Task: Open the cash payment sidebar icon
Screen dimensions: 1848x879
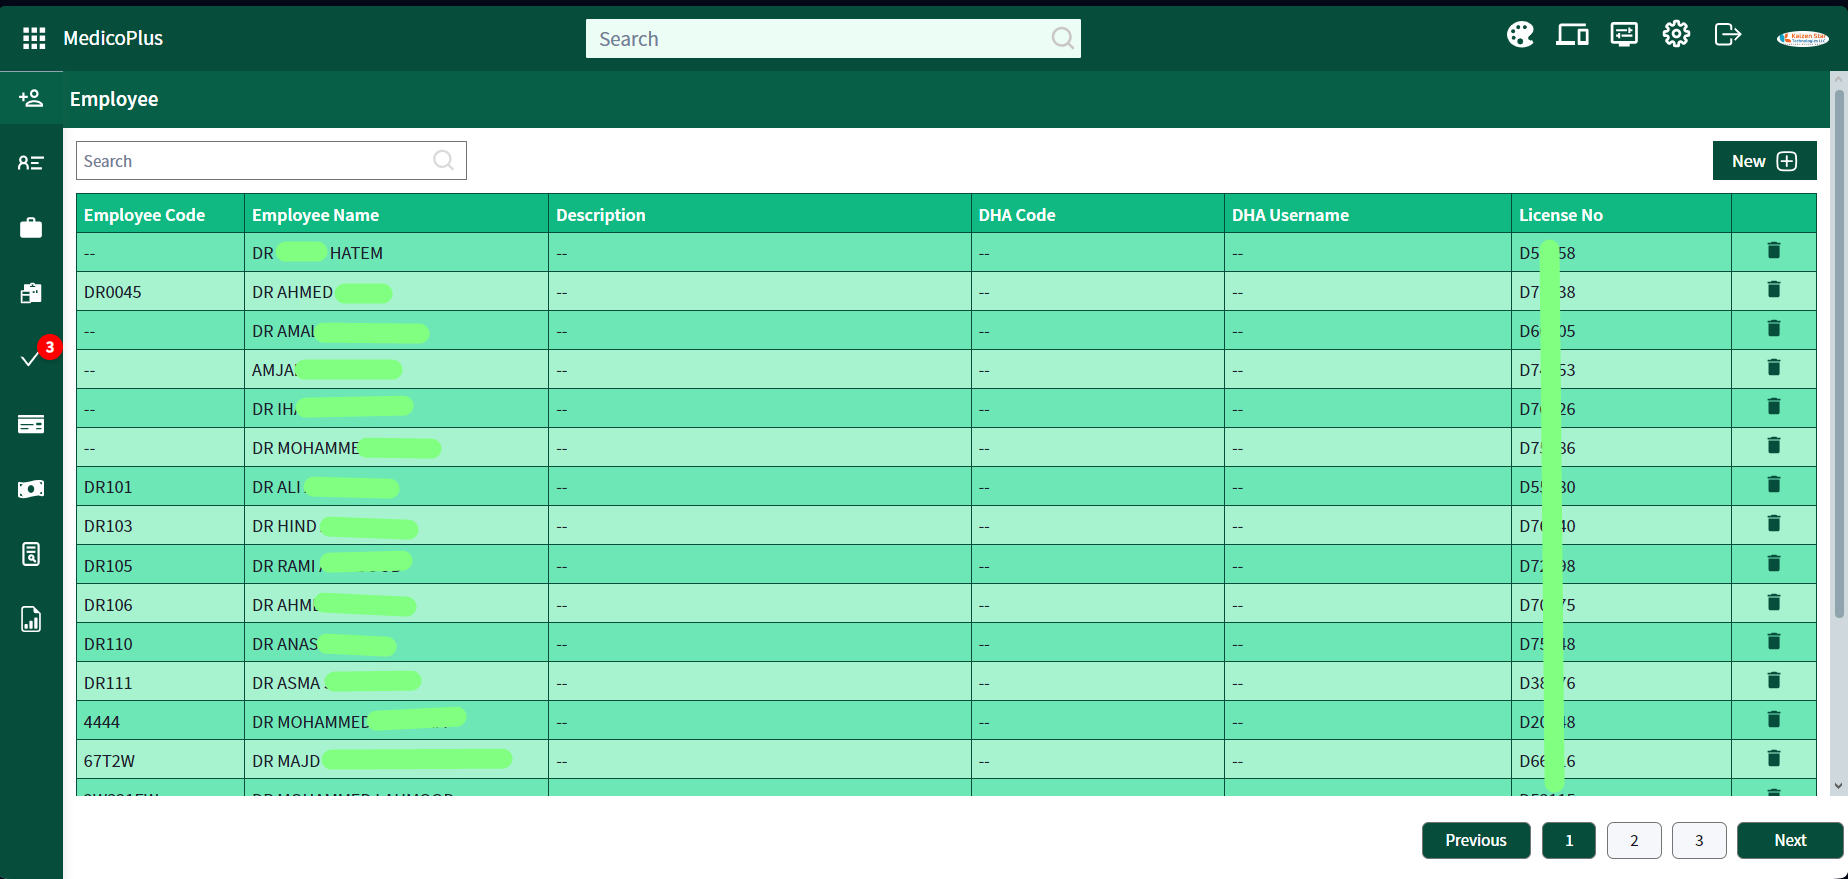Action: 31,489
